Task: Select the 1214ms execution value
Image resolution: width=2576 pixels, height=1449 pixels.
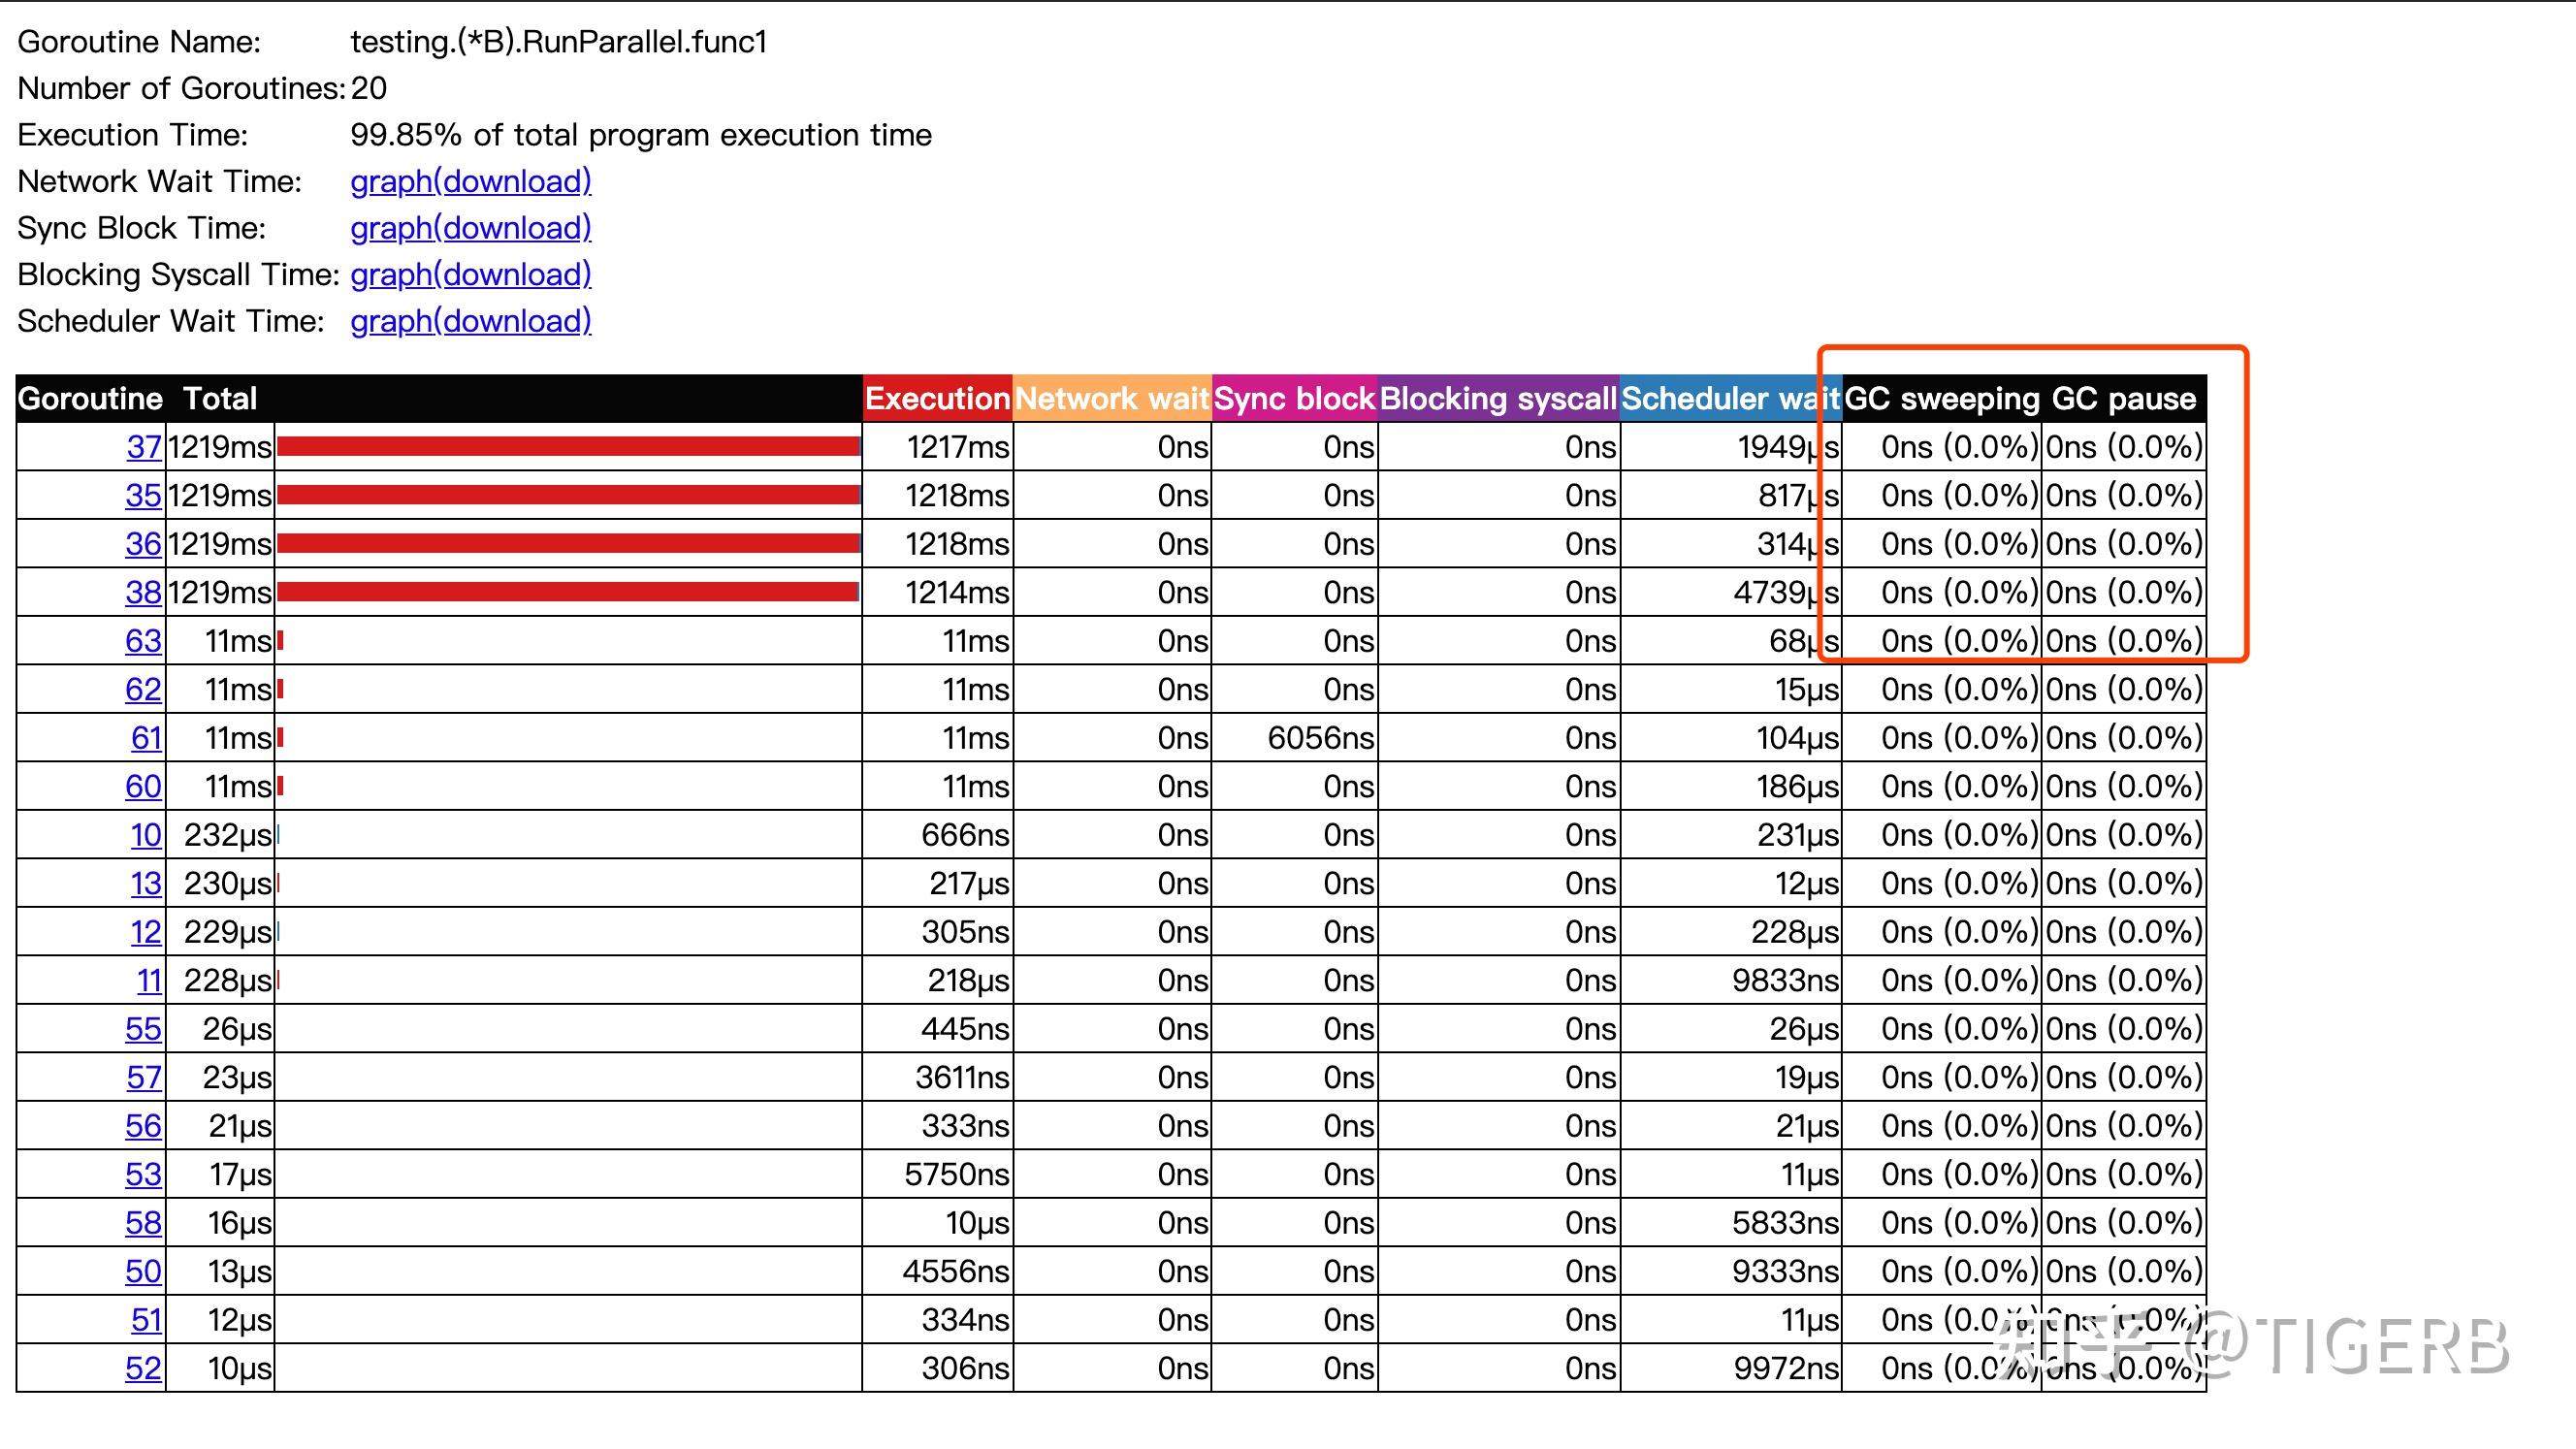Action: pos(957,593)
